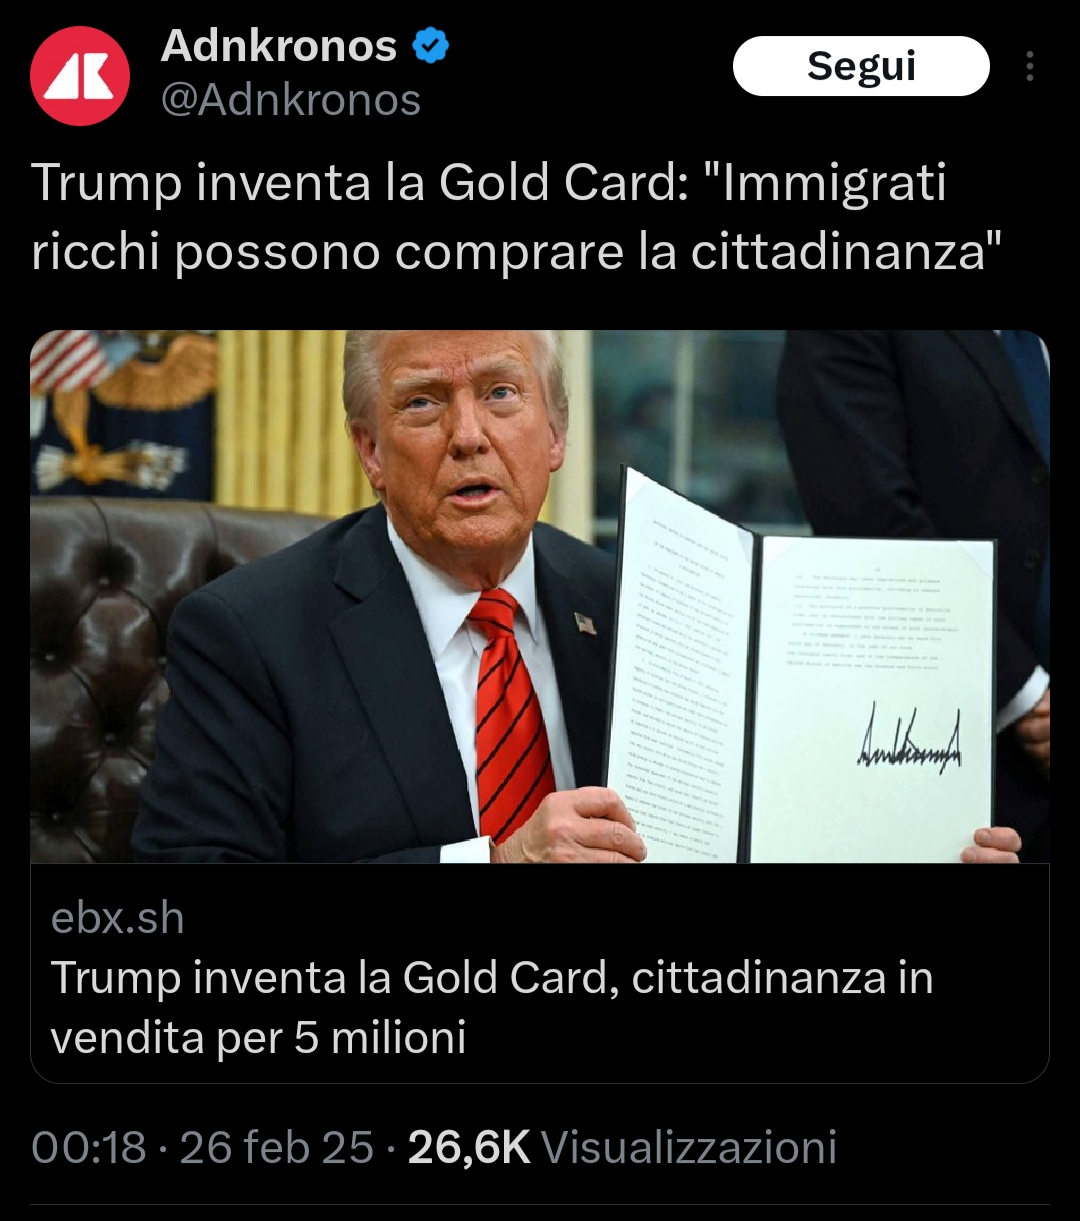The image size is (1080, 1221).
Task: Click the date 26 feb 25
Action: (x=277, y=1147)
